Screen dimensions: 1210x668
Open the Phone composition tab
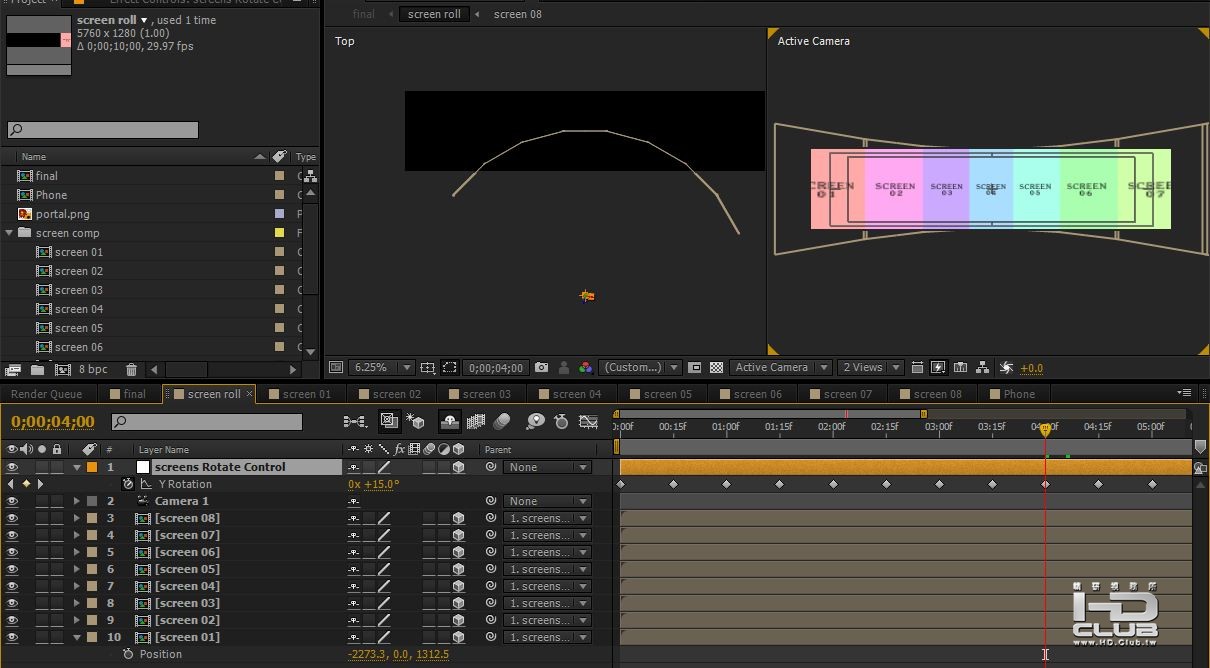tap(1019, 394)
